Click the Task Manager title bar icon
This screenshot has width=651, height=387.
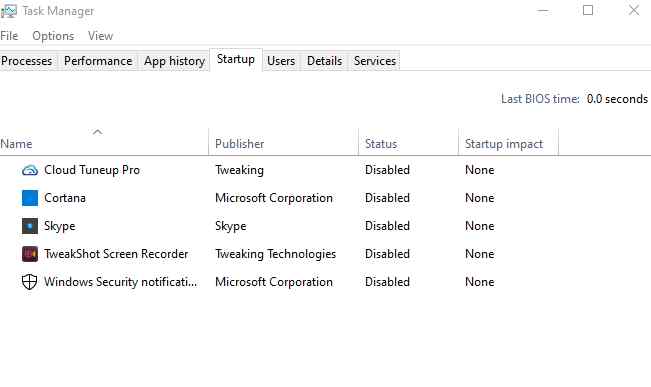point(9,11)
